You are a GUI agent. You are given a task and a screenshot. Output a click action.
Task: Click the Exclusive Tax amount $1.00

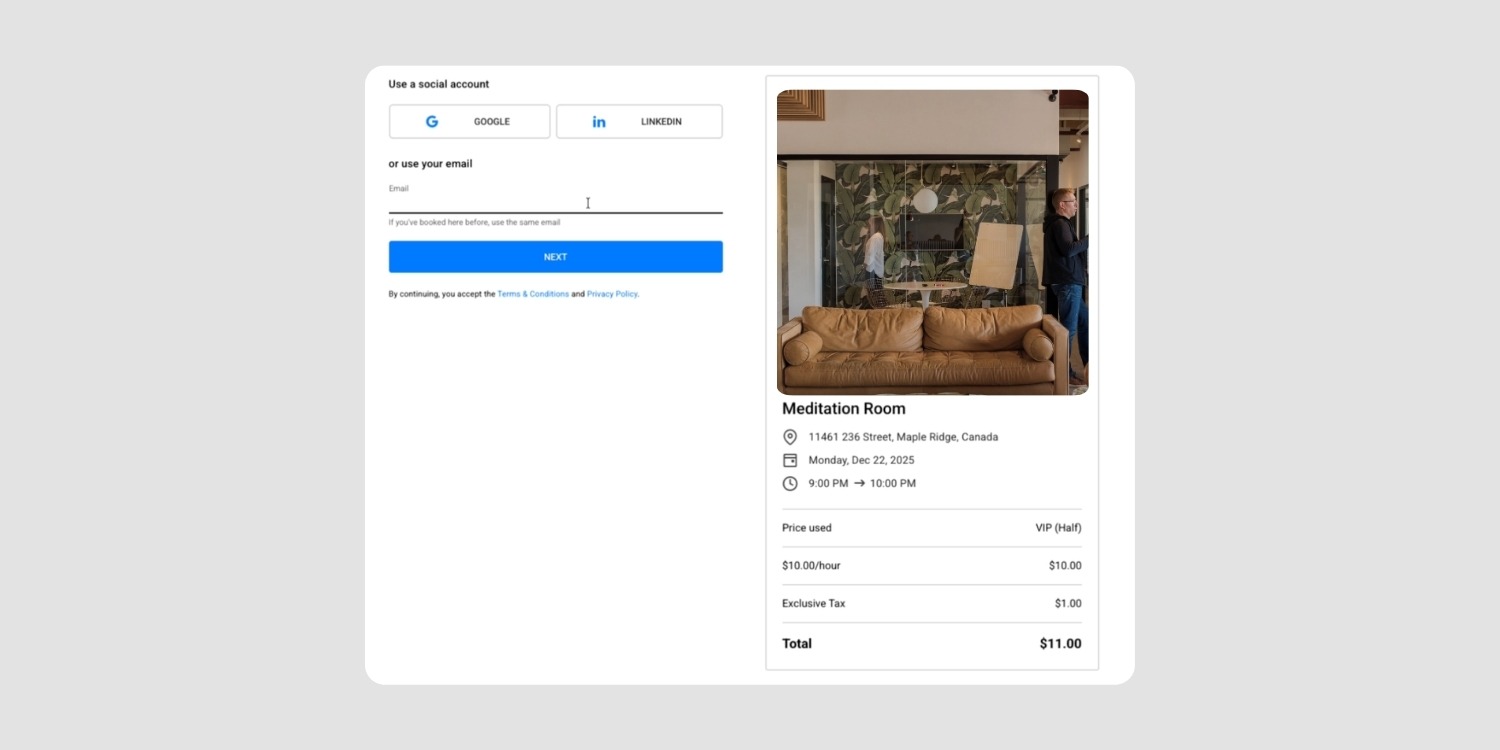coord(1067,604)
